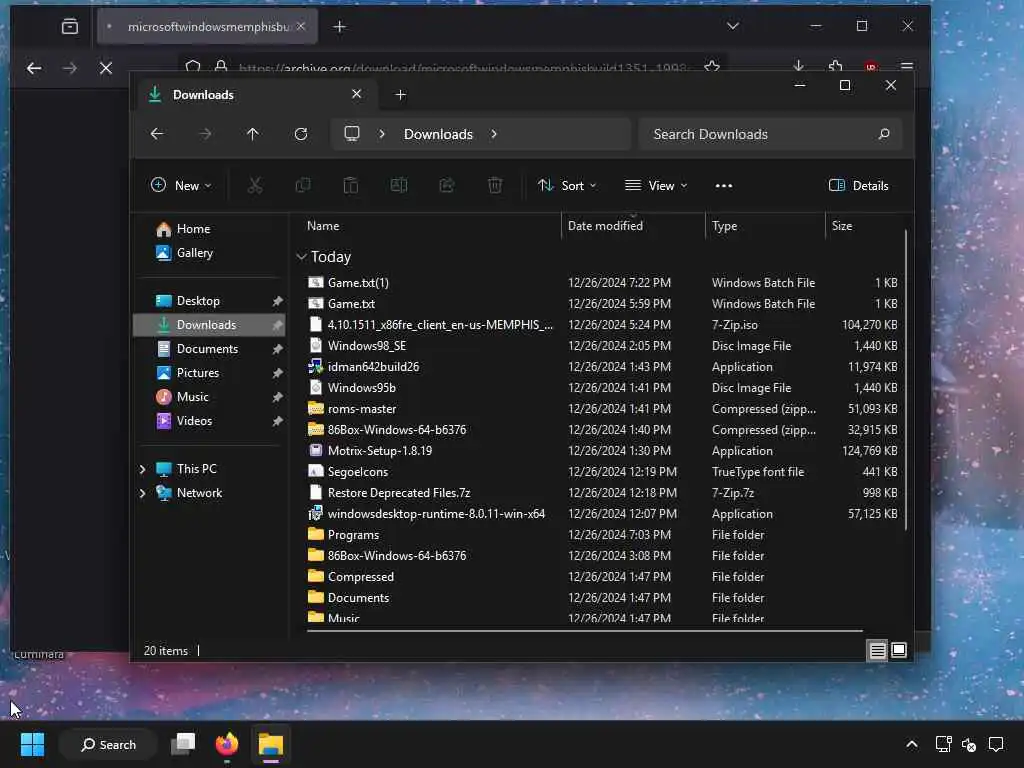Open Firefox list all tabs dropdown
The width and height of the screenshot is (1024, 768).
(733, 26)
